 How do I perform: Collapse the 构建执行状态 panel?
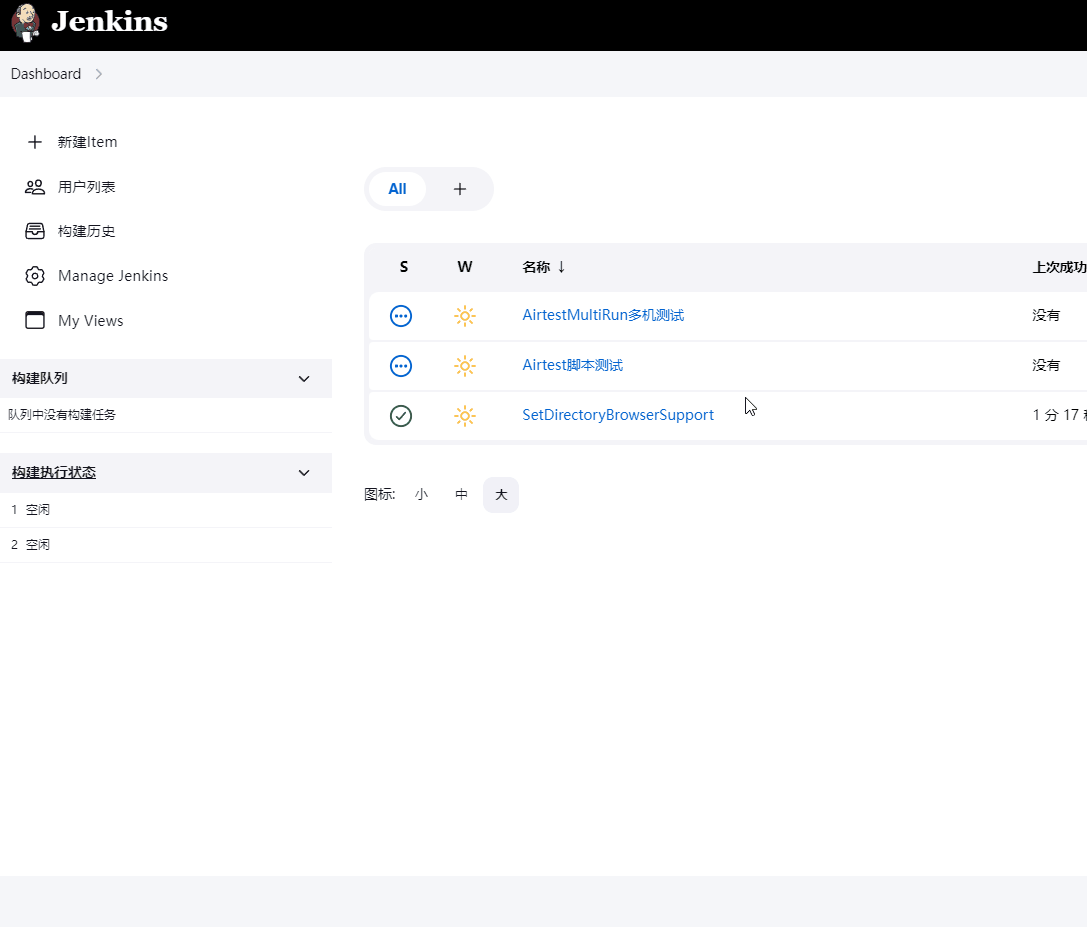(304, 473)
